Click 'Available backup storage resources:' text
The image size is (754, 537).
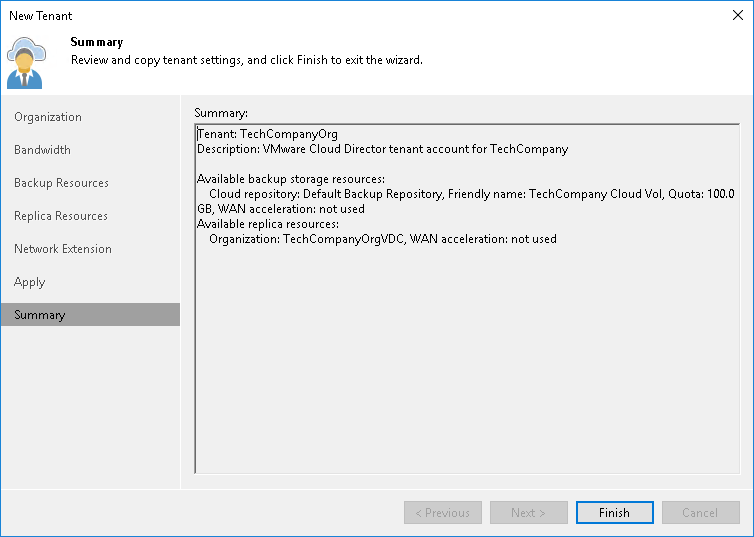tap(291, 179)
